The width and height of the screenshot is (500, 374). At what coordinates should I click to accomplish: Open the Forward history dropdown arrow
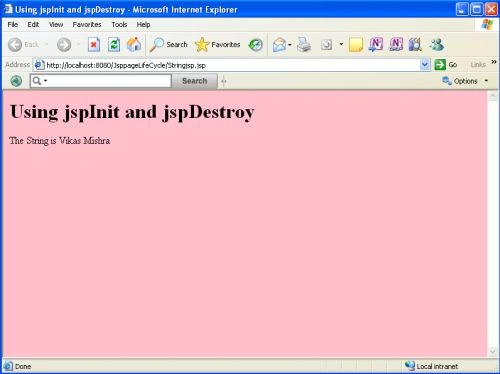pyautogui.click(x=79, y=44)
